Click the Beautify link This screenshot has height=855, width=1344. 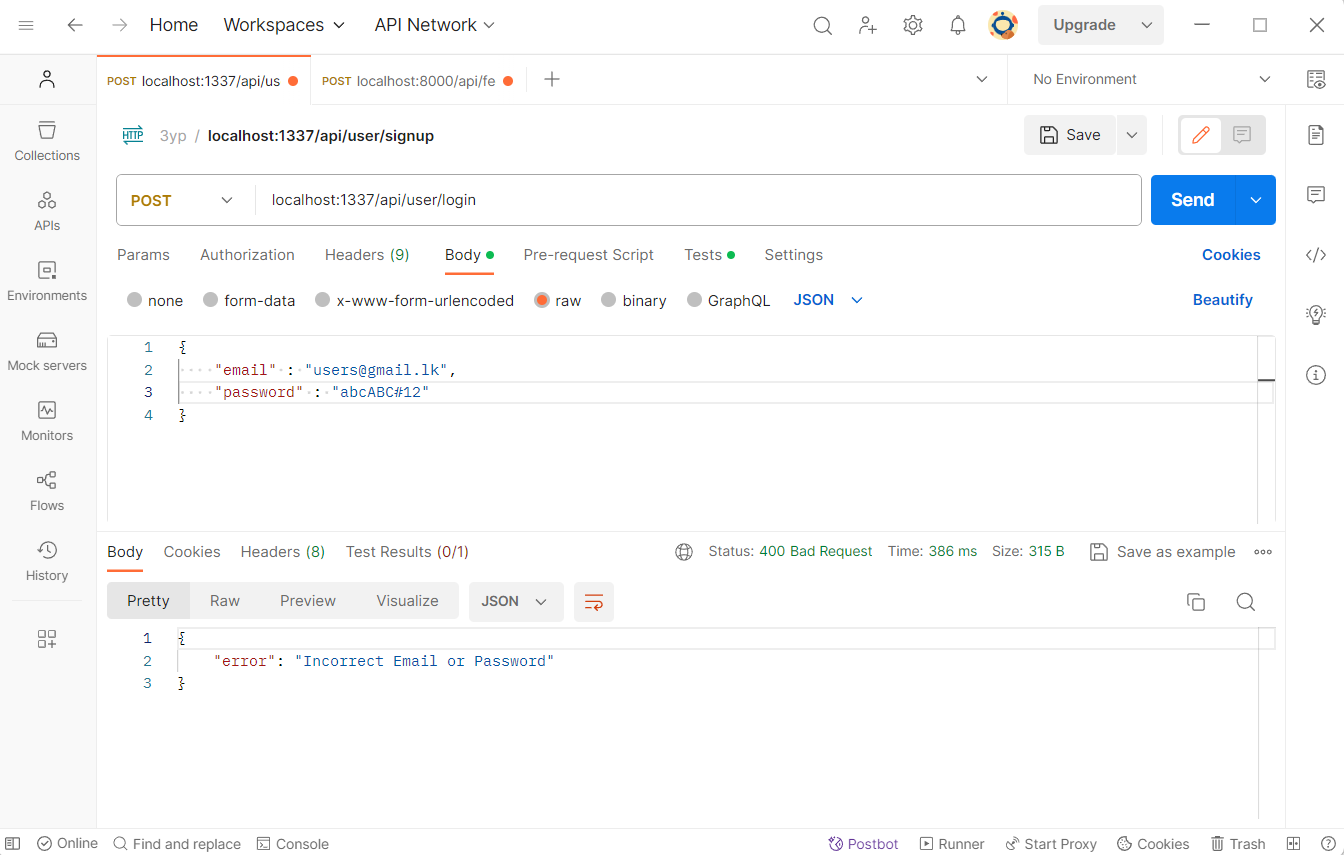point(1222,300)
